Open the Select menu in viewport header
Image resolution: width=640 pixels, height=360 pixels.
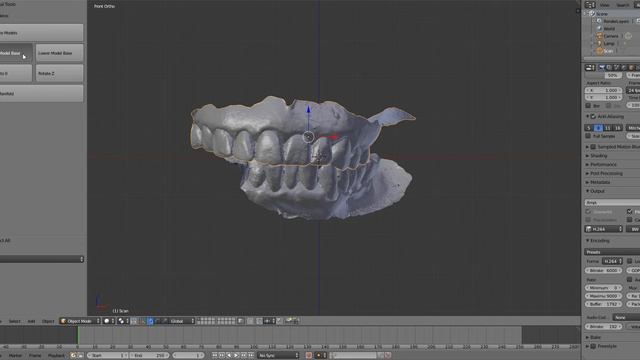[15, 322]
